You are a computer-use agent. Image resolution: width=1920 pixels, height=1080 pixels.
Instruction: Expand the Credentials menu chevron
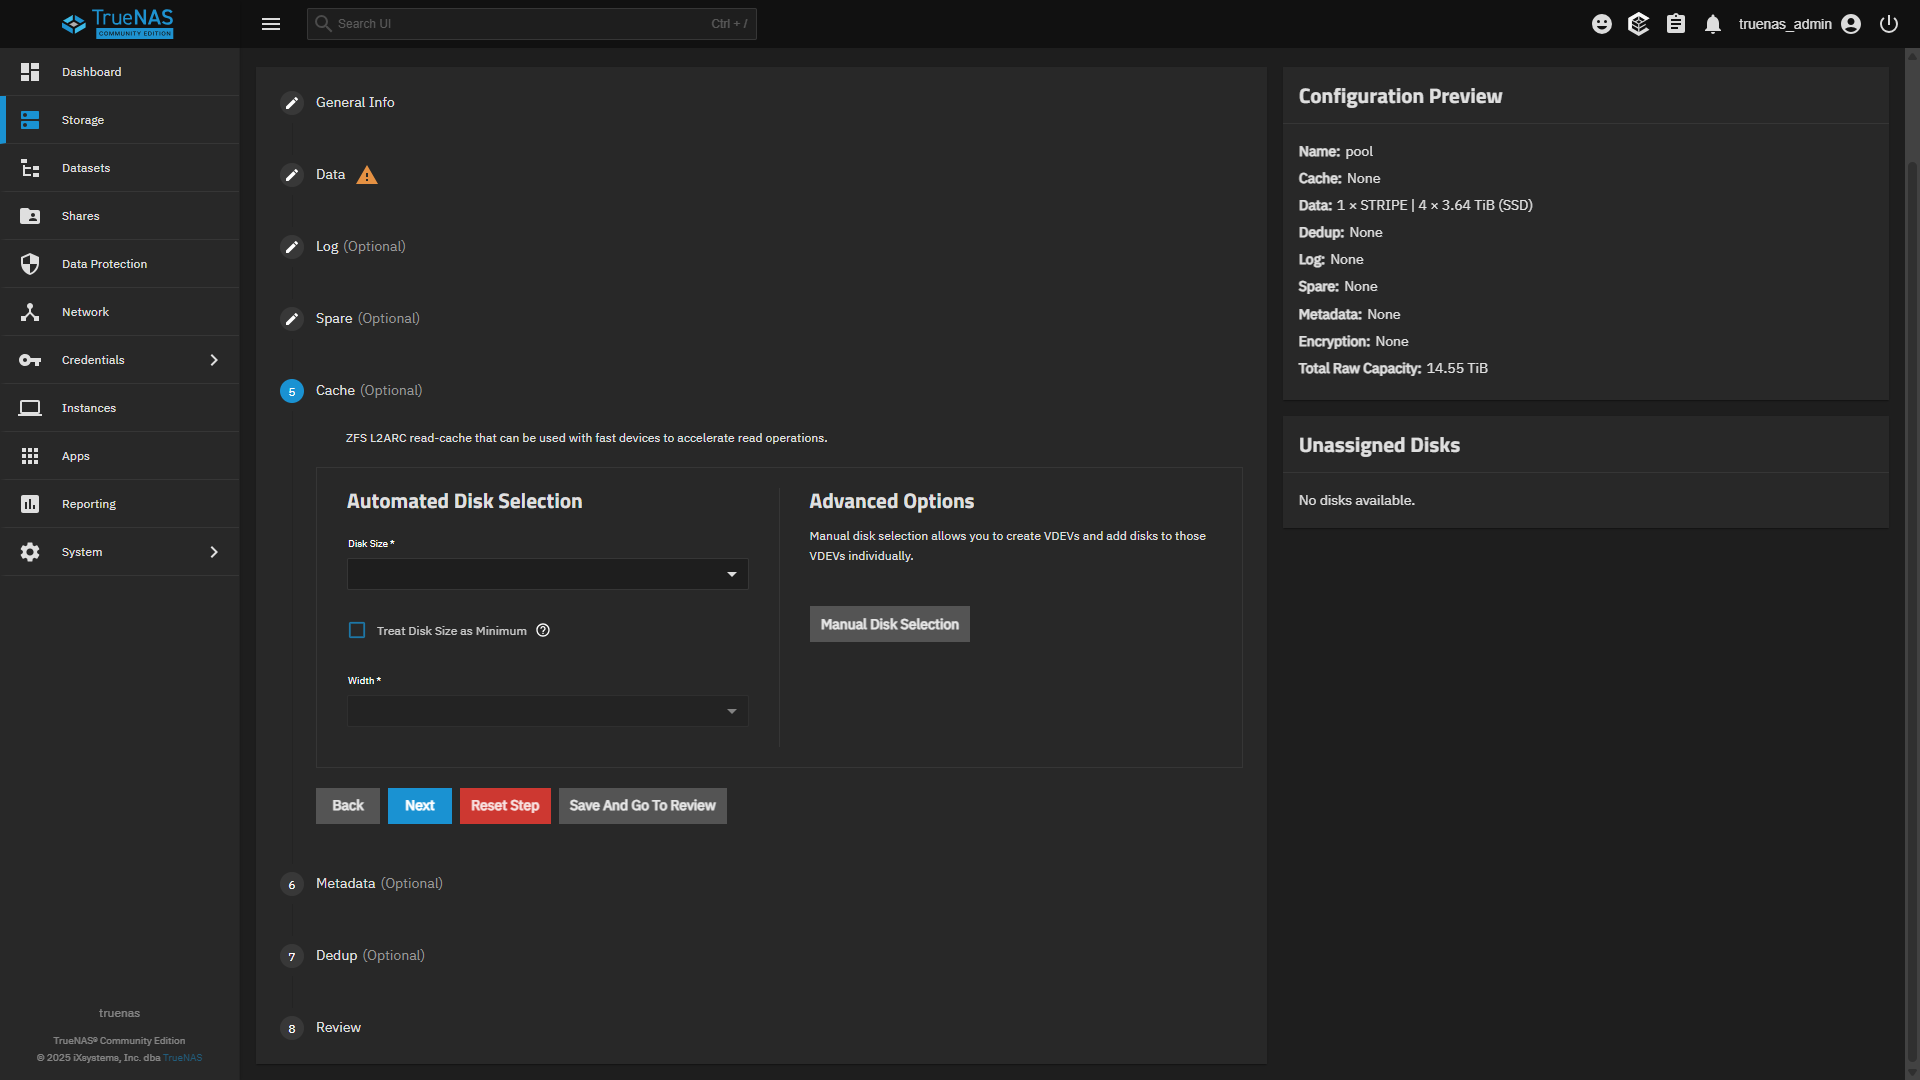[x=214, y=360]
